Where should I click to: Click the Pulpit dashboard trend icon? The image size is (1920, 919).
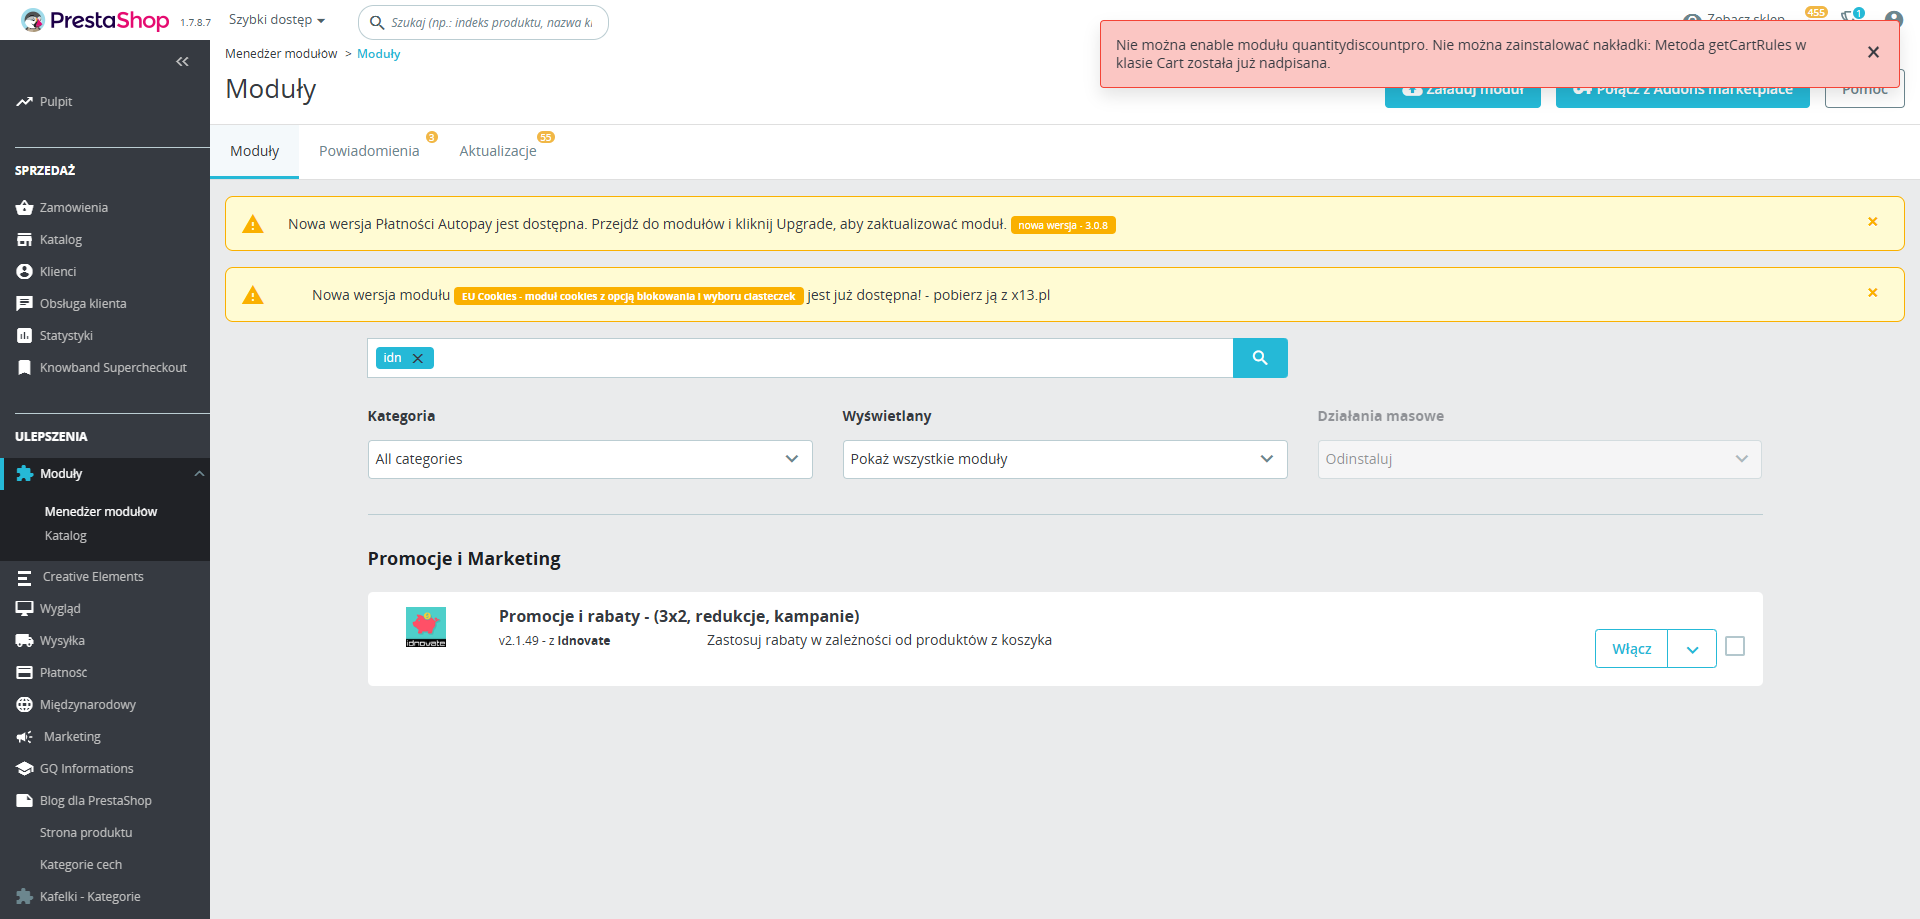click(24, 102)
